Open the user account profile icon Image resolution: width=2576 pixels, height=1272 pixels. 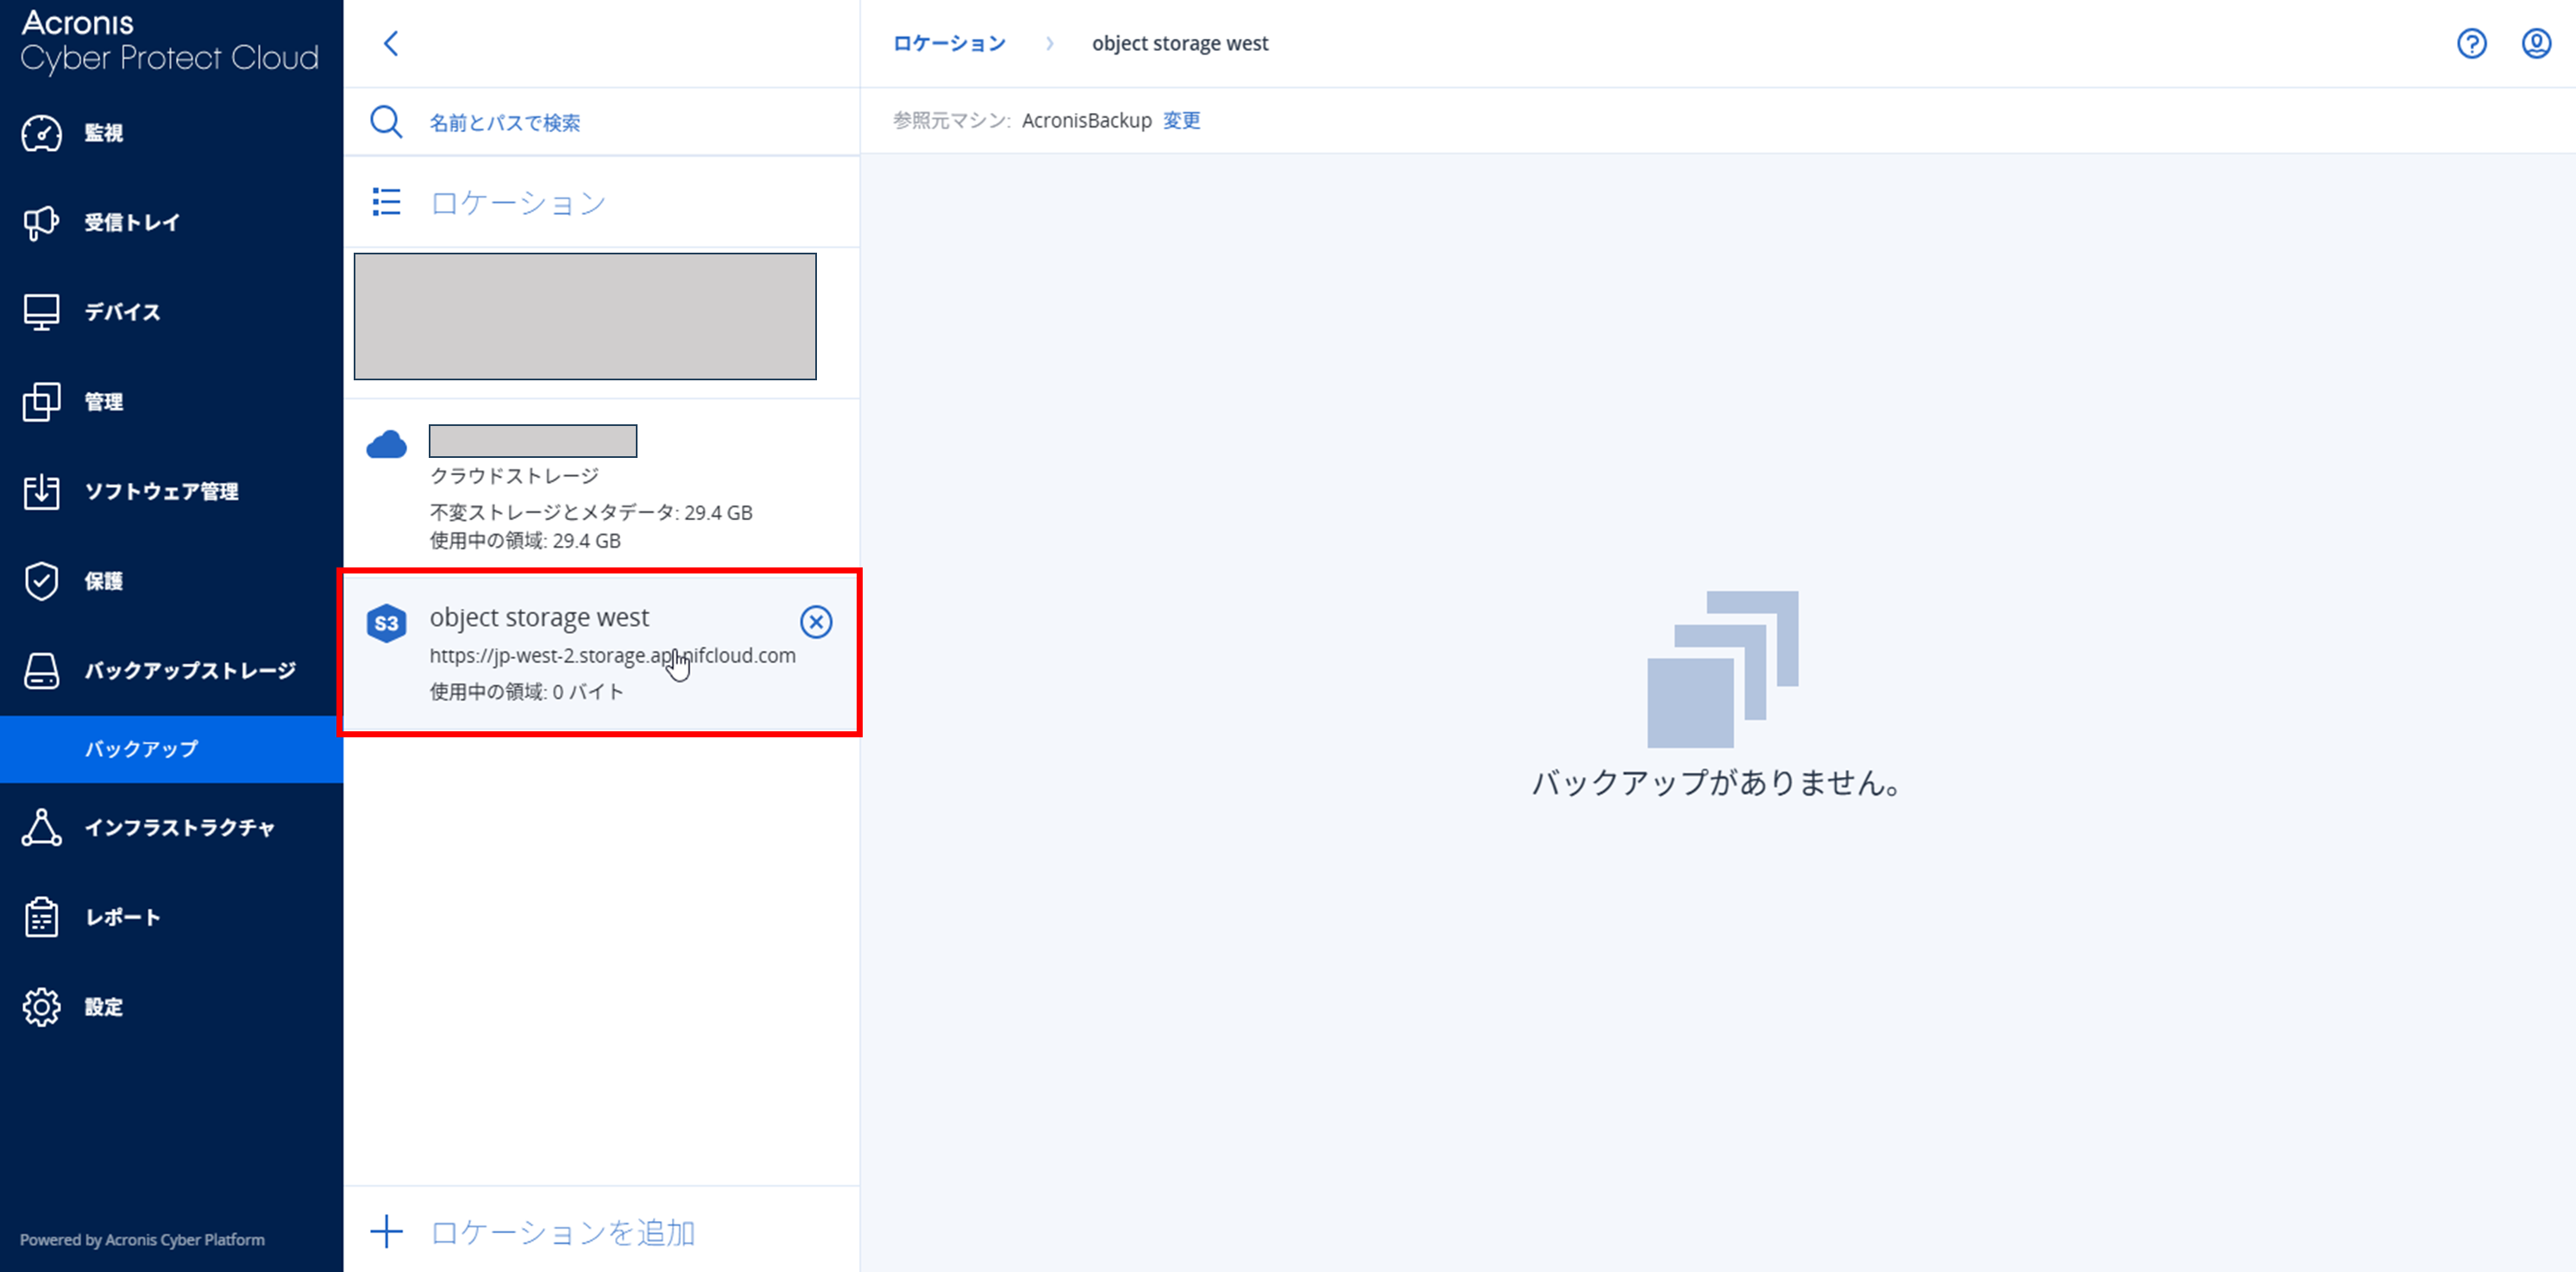(x=2536, y=44)
